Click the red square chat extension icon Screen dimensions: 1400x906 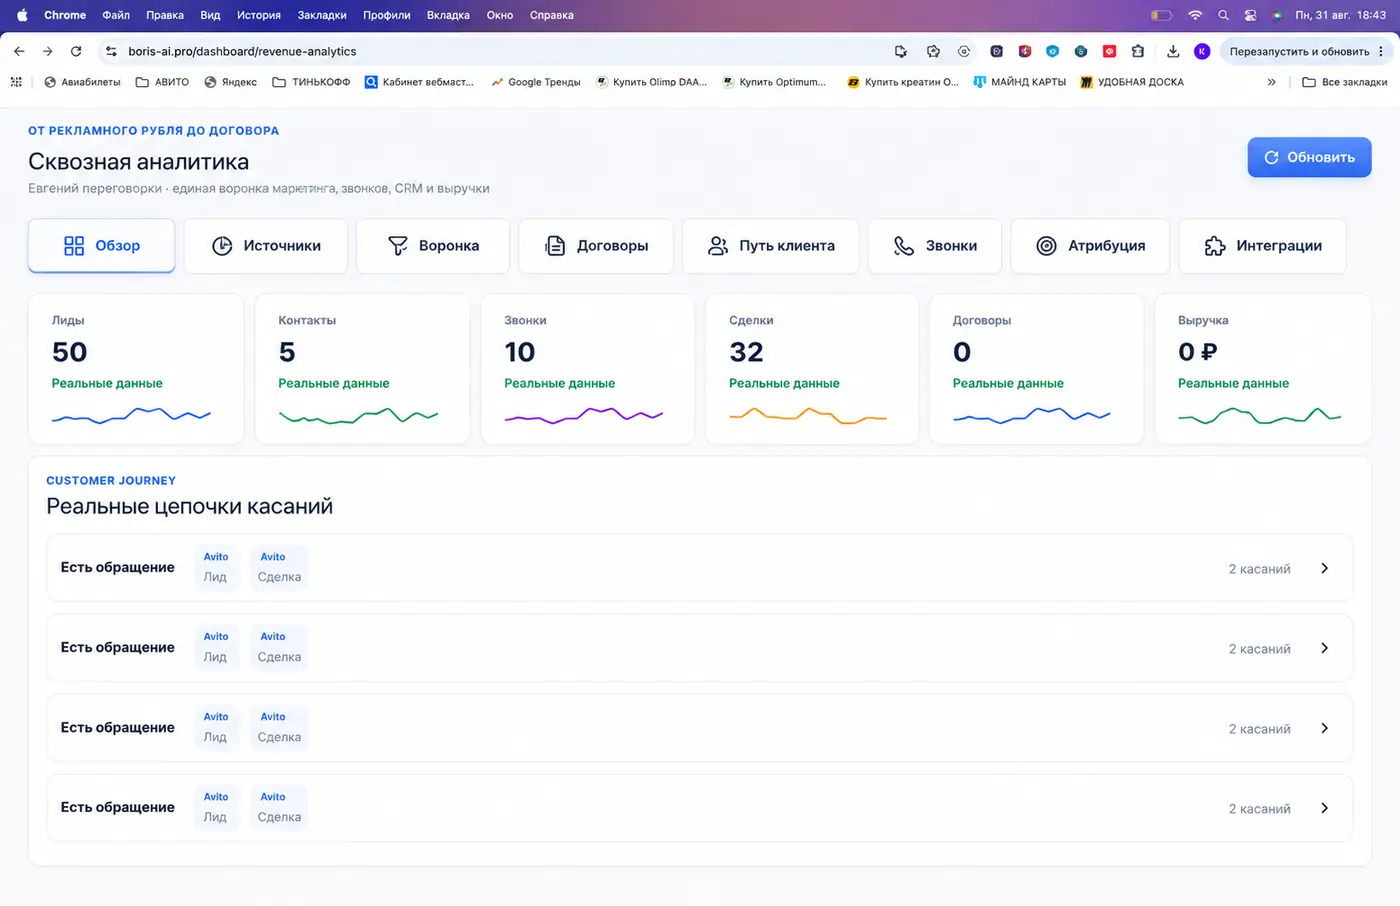[x=1109, y=51]
